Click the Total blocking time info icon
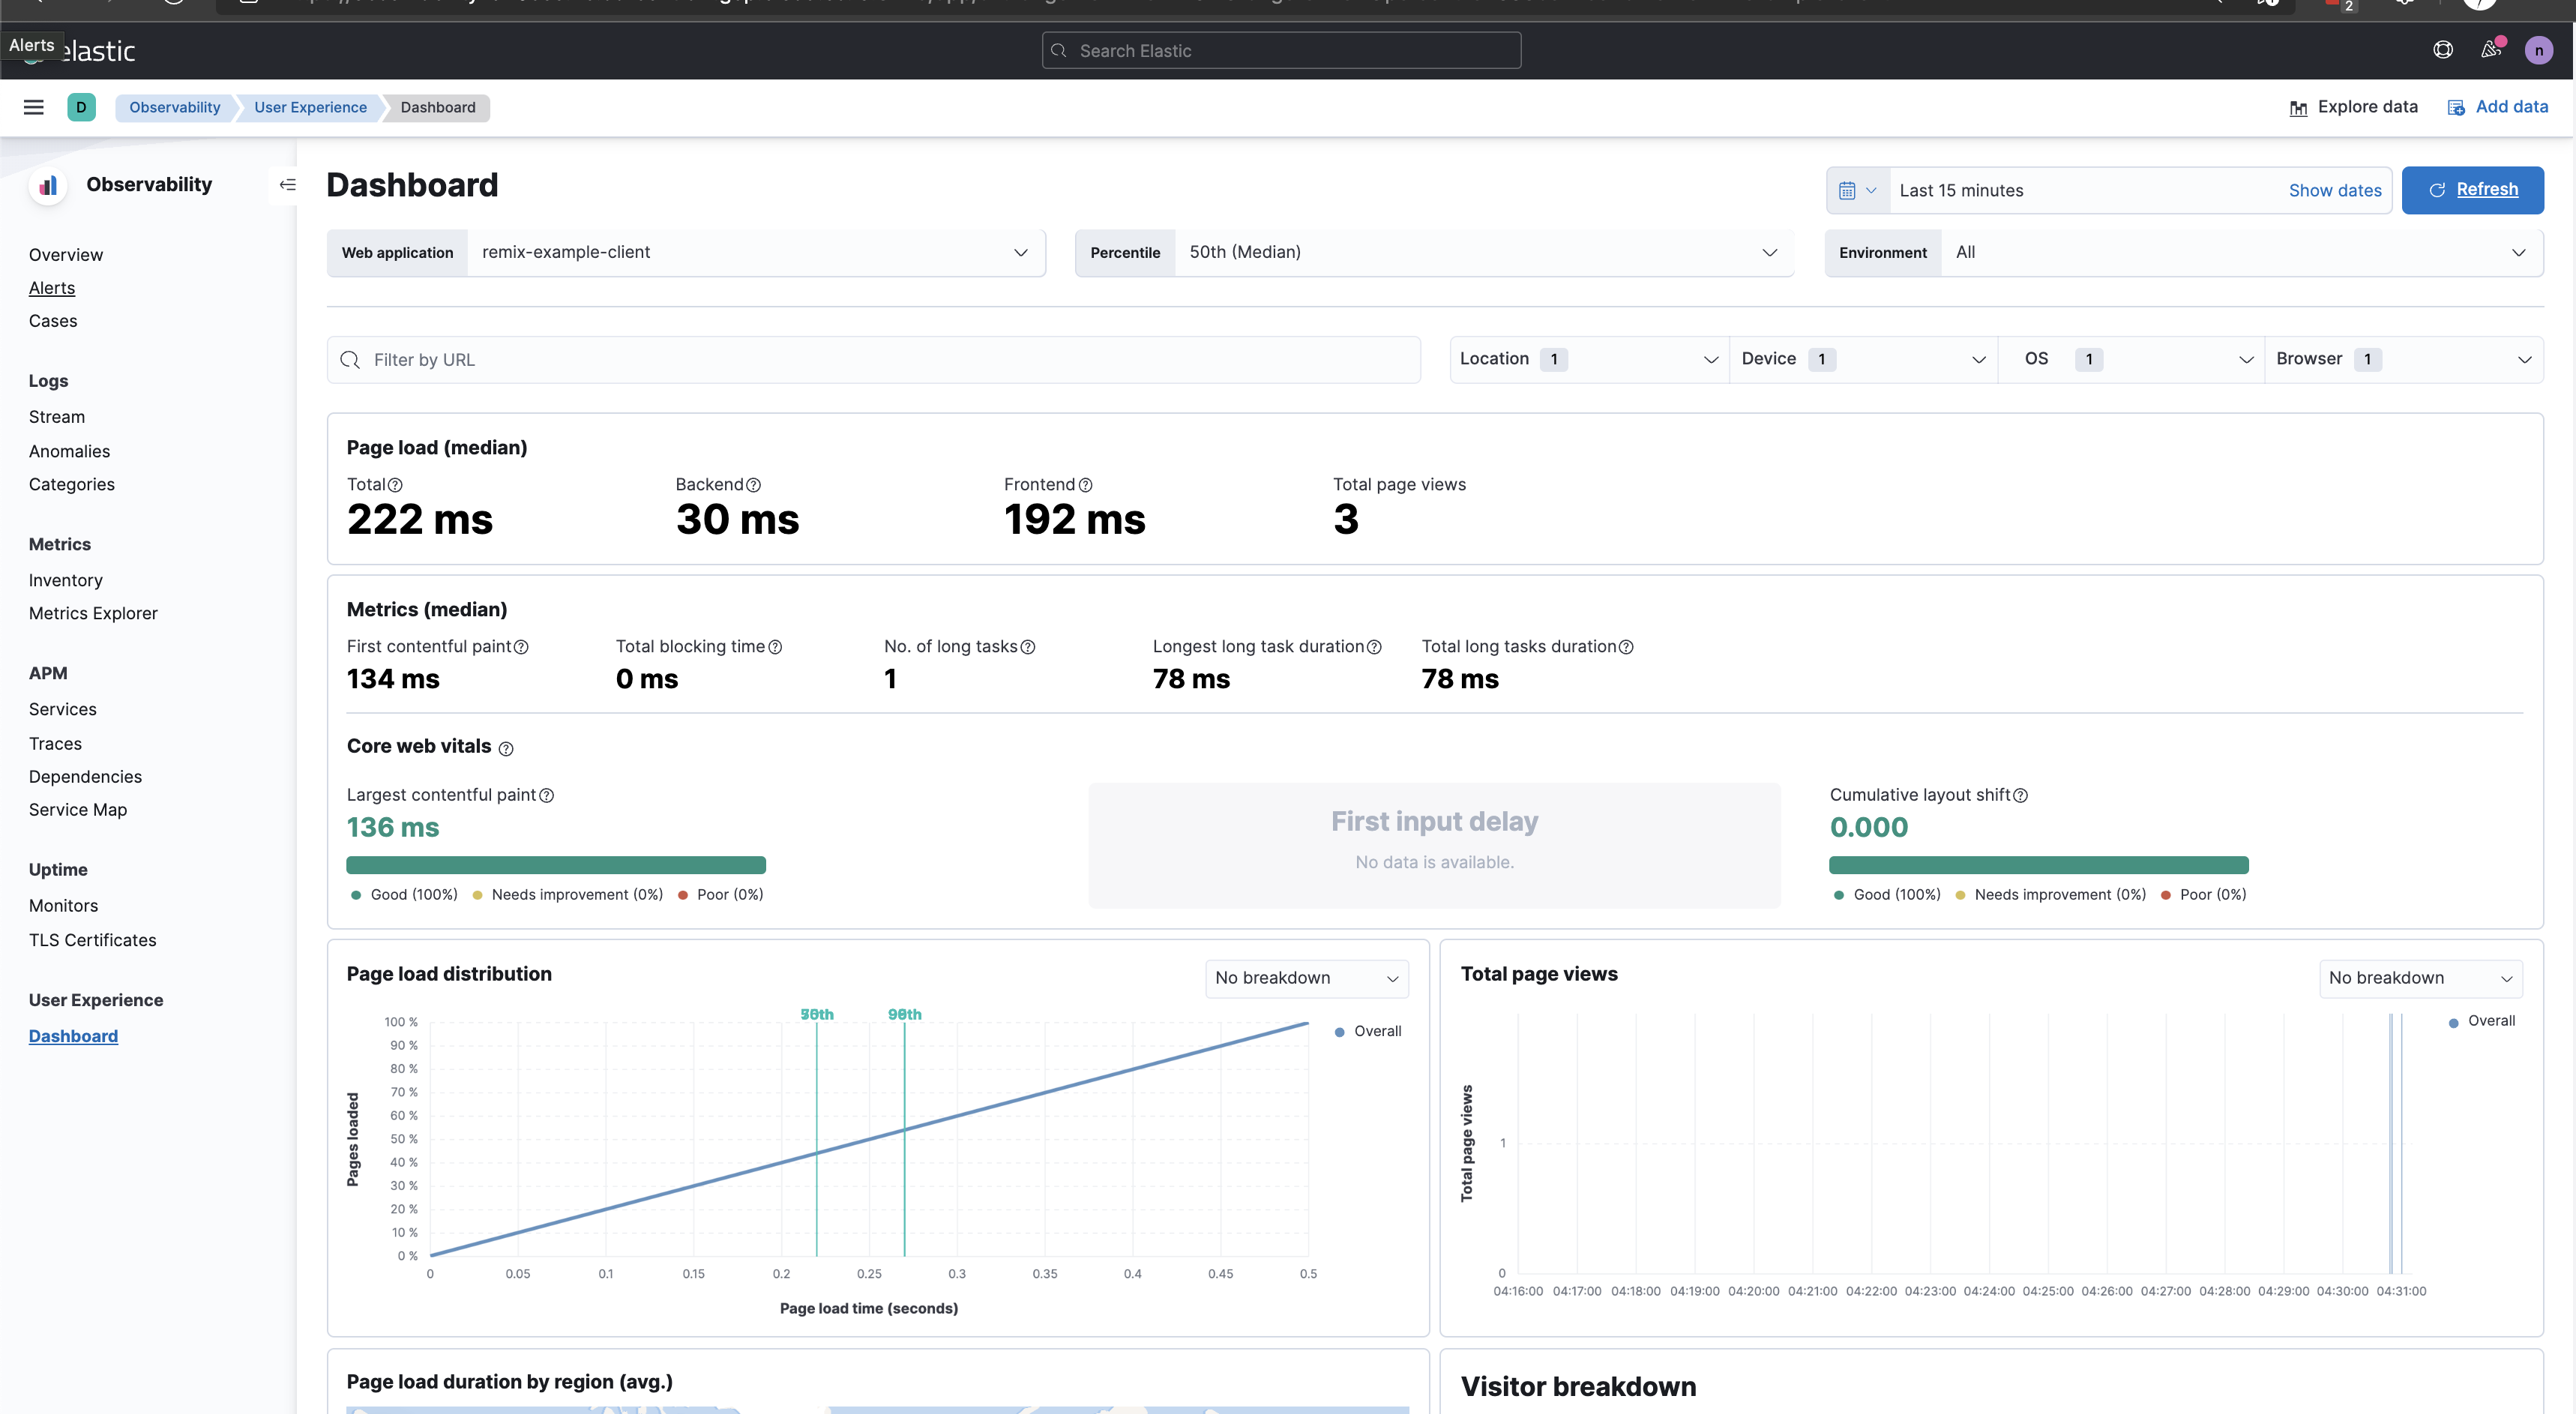 777,646
